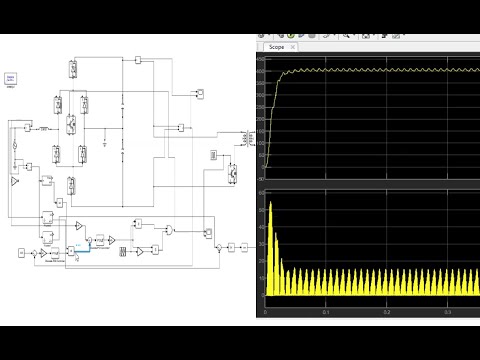Image resolution: width=480 pixels, height=360 pixels.
Task: Select the transformer block at the right edge
Action: coord(248,138)
